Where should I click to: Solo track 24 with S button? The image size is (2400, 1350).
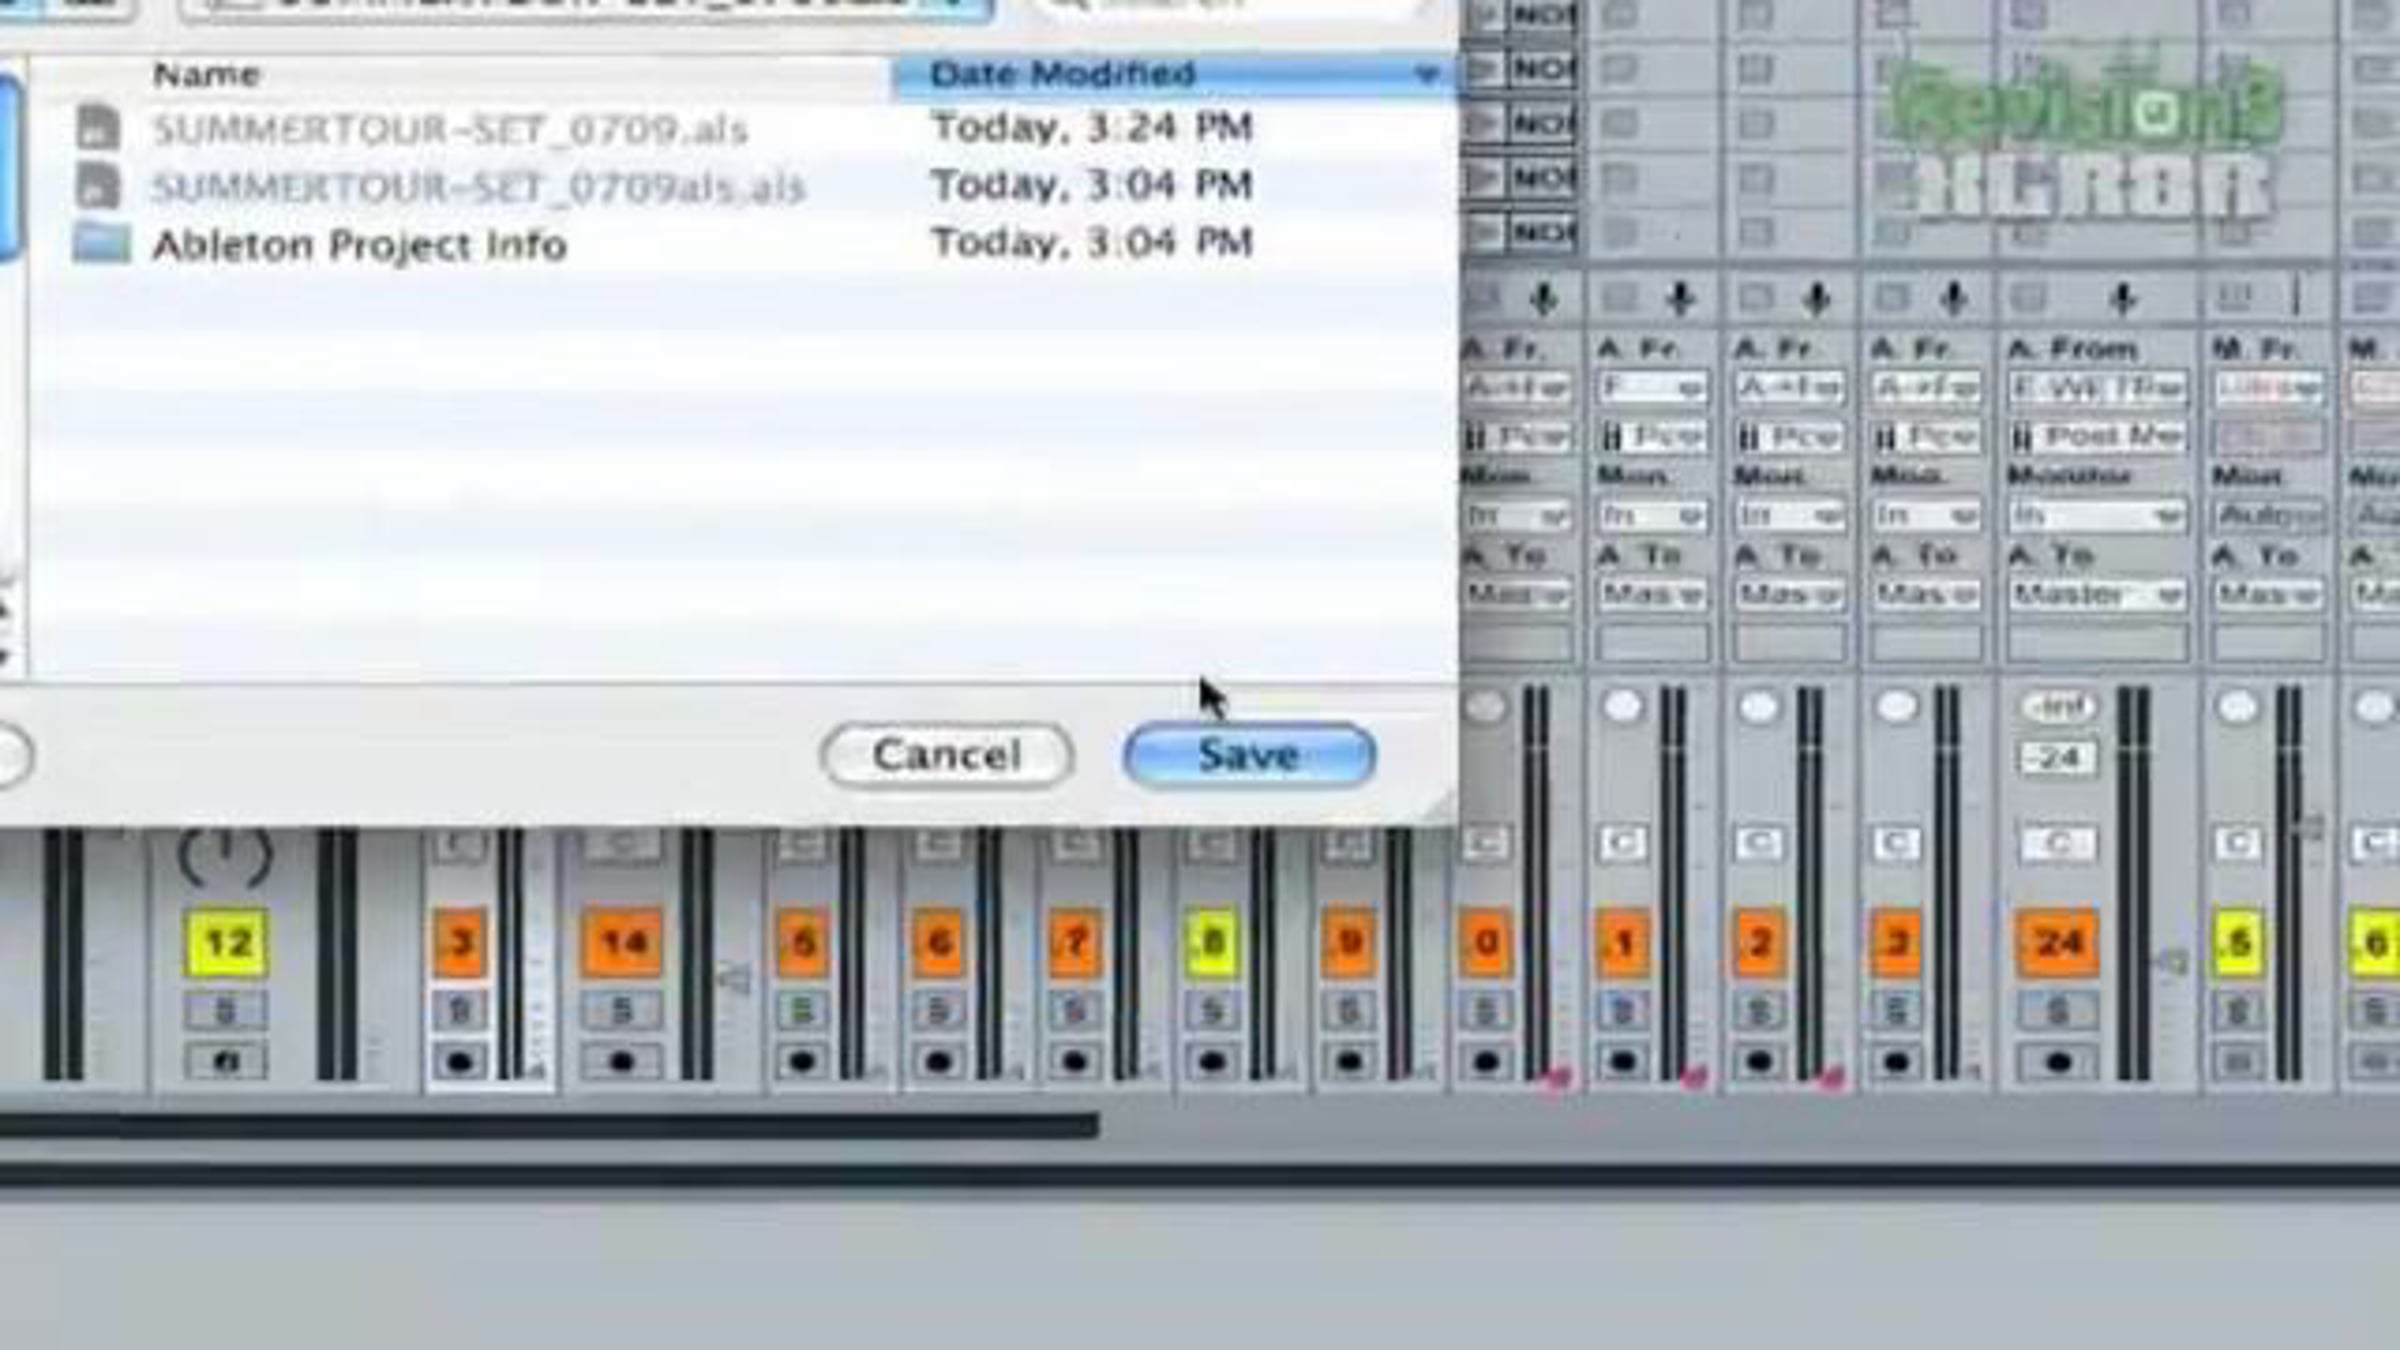2058,1011
